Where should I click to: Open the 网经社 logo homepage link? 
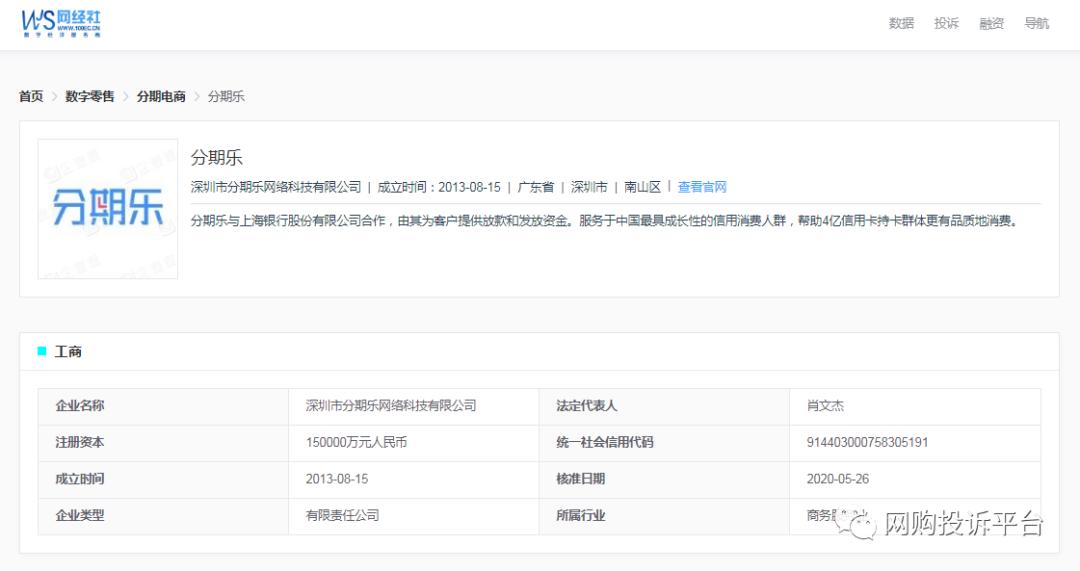point(61,24)
